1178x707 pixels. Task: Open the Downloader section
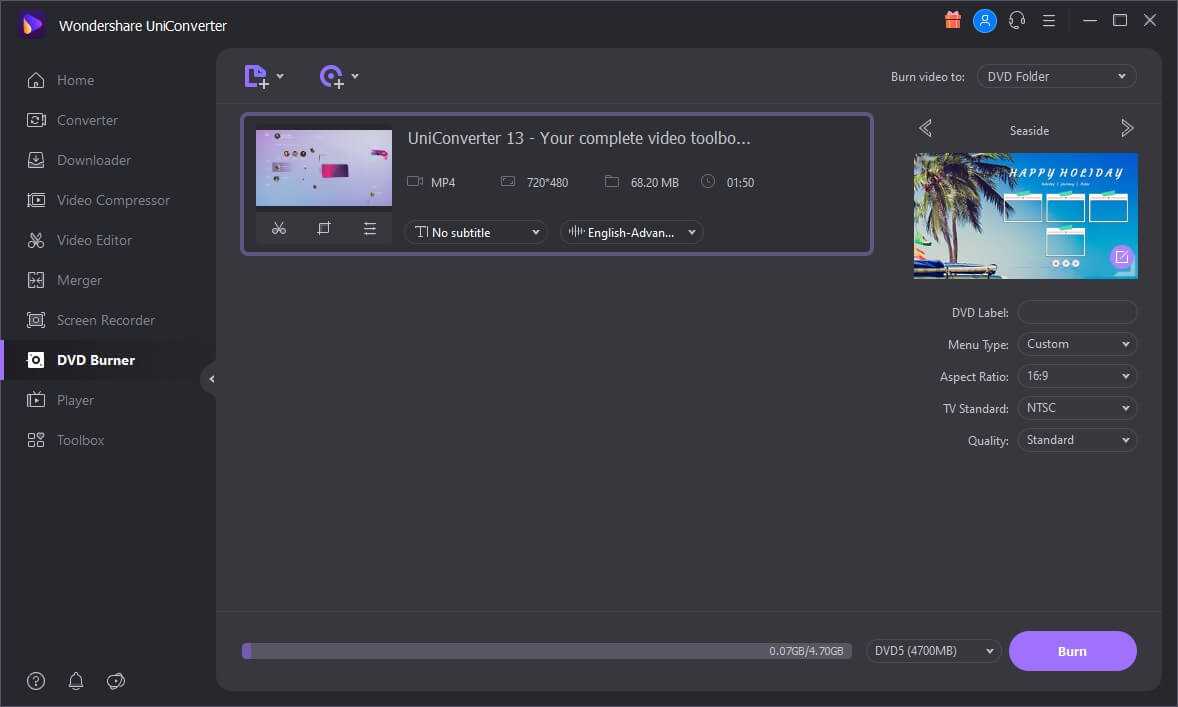pos(108,160)
